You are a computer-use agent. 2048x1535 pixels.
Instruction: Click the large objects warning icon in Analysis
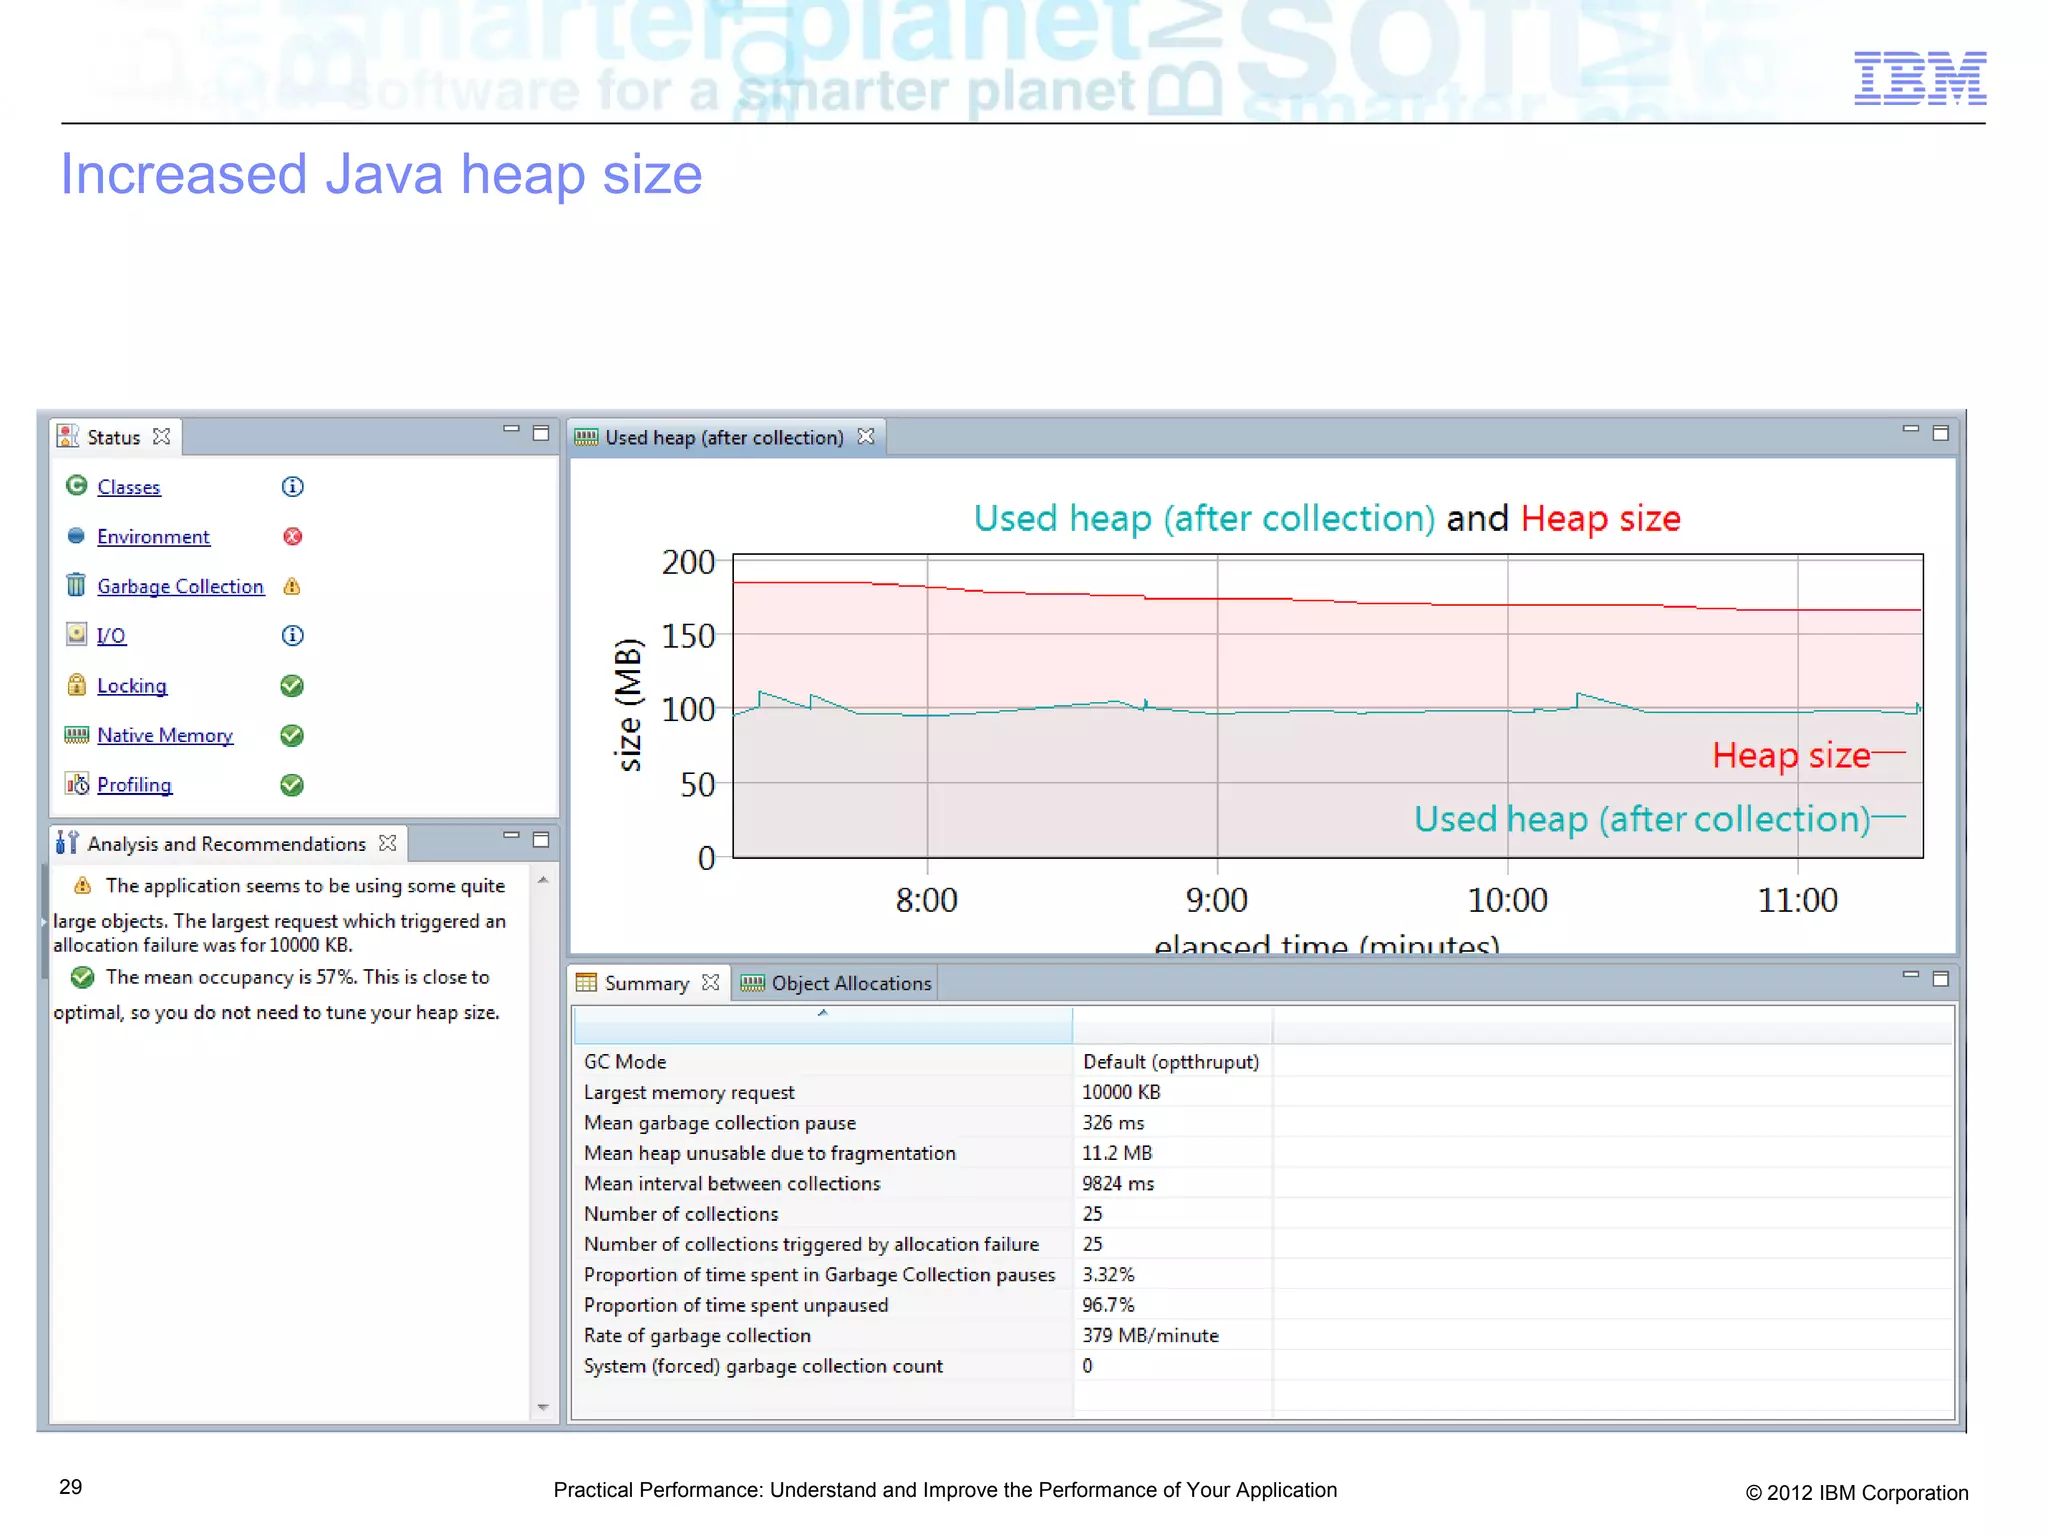point(83,886)
